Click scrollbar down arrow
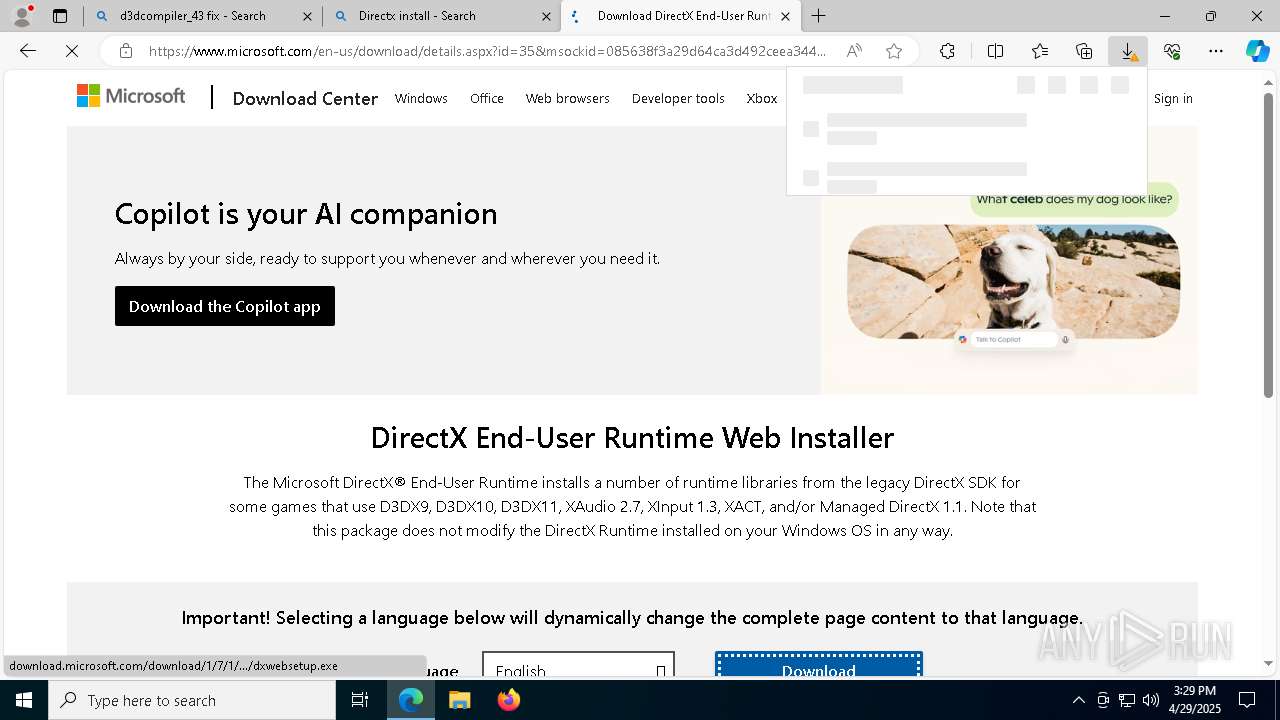This screenshot has height=720, width=1280. [1268, 663]
